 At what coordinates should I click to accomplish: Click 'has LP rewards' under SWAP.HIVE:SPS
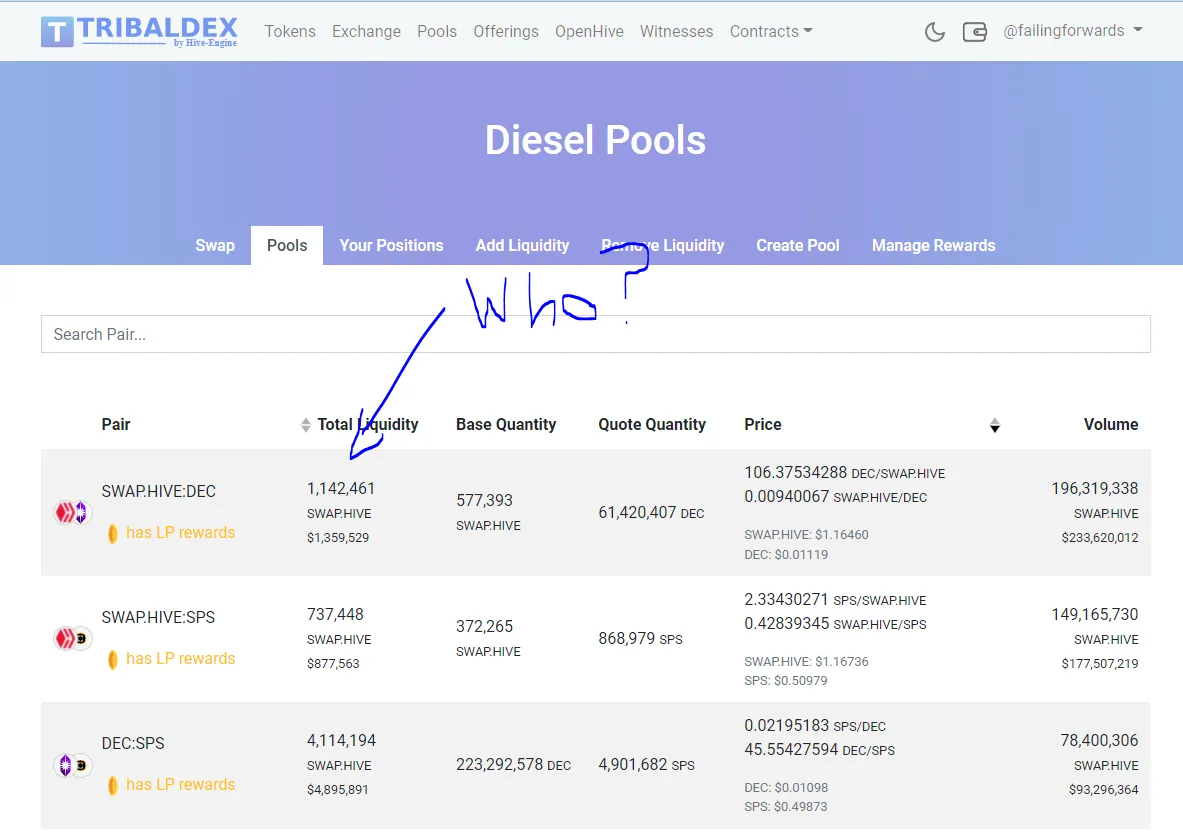click(180, 659)
